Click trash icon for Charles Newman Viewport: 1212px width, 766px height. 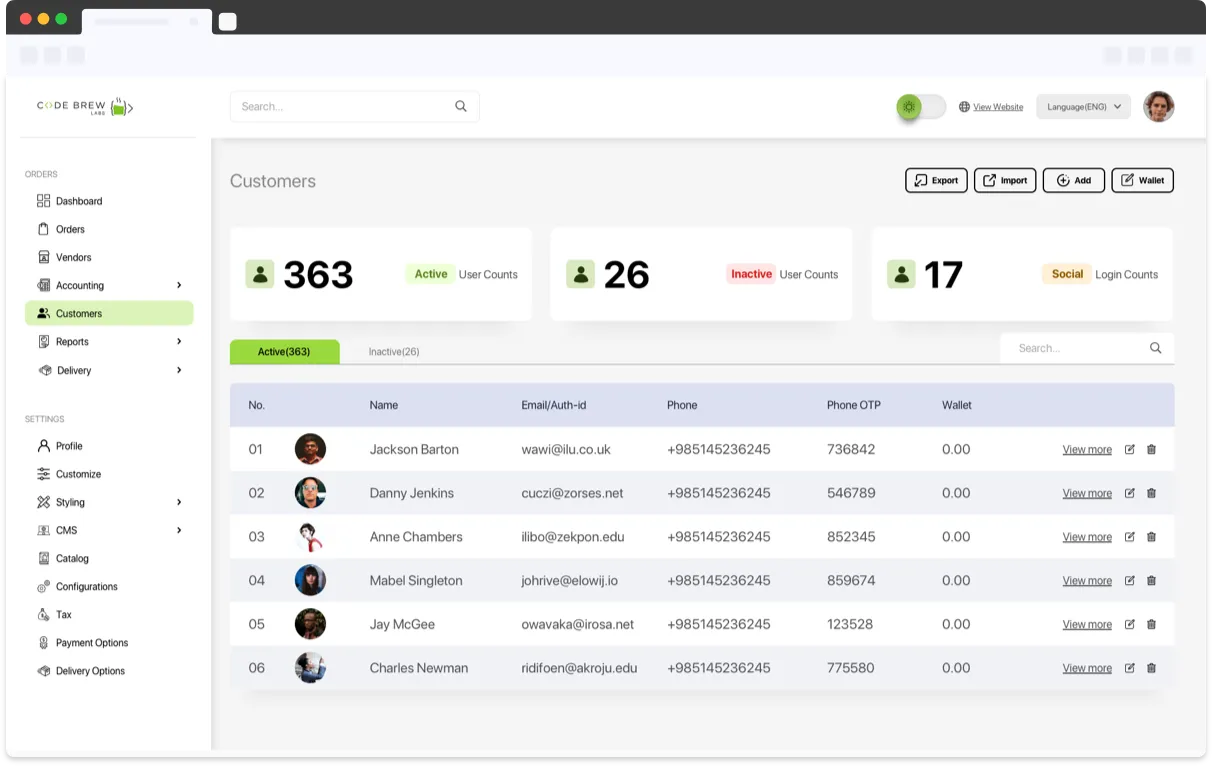pyautogui.click(x=1151, y=668)
